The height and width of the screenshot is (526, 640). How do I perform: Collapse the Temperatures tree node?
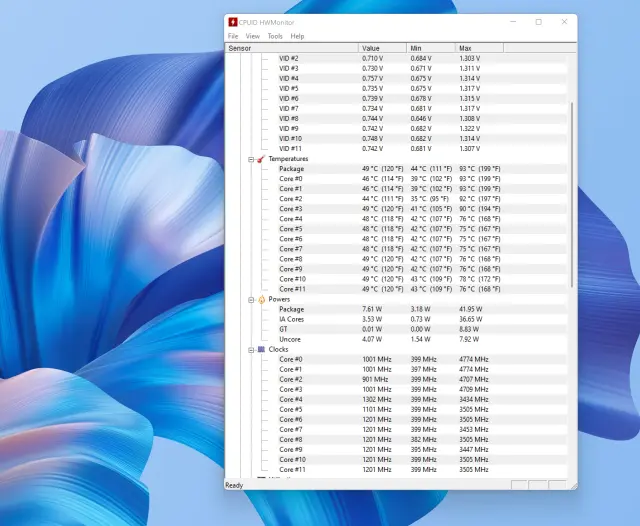(251, 159)
